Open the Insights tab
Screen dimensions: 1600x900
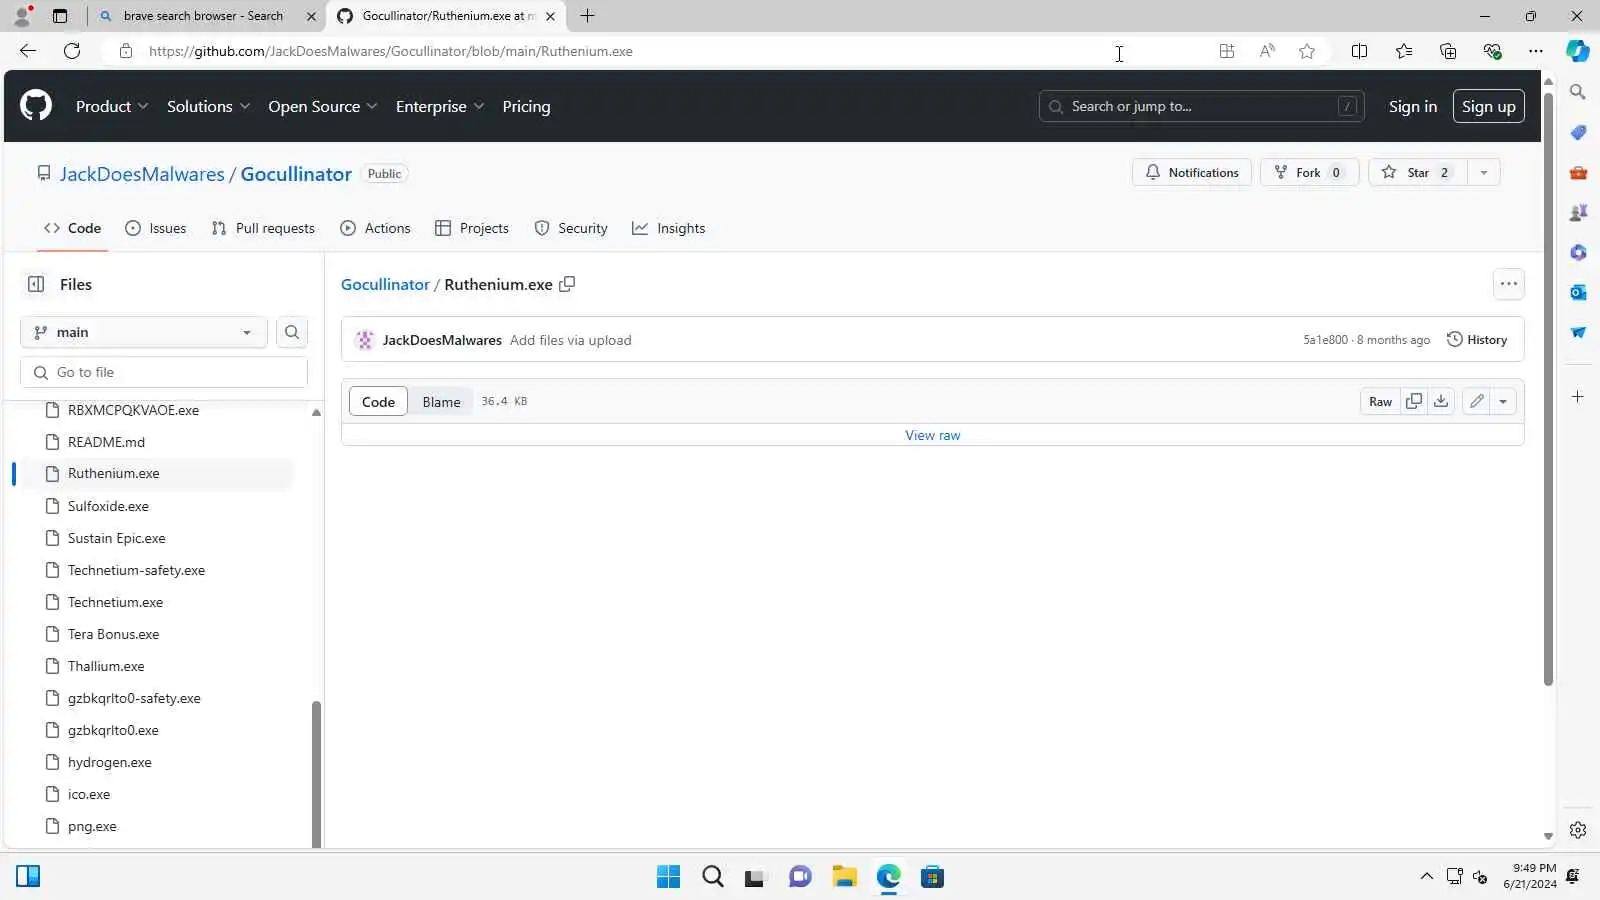(669, 228)
